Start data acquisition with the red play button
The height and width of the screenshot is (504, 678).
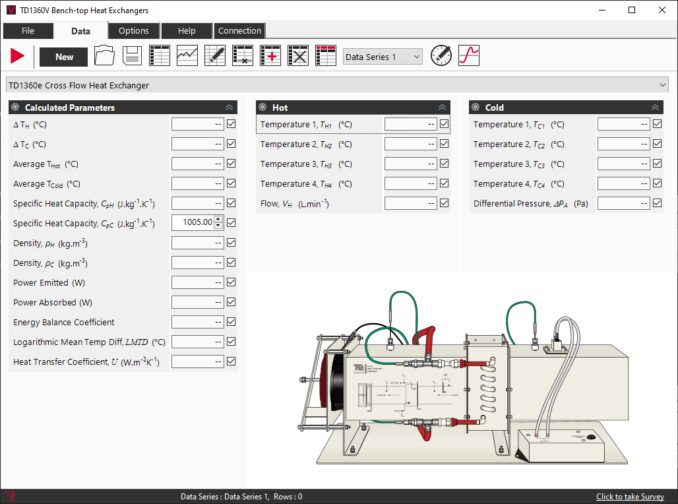tap(17, 56)
